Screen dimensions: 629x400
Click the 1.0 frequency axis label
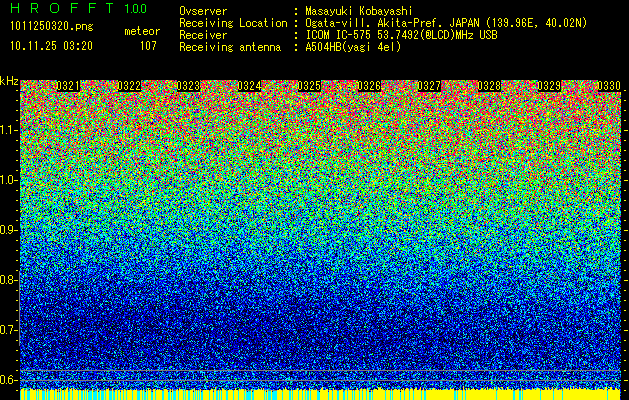tap(9, 180)
